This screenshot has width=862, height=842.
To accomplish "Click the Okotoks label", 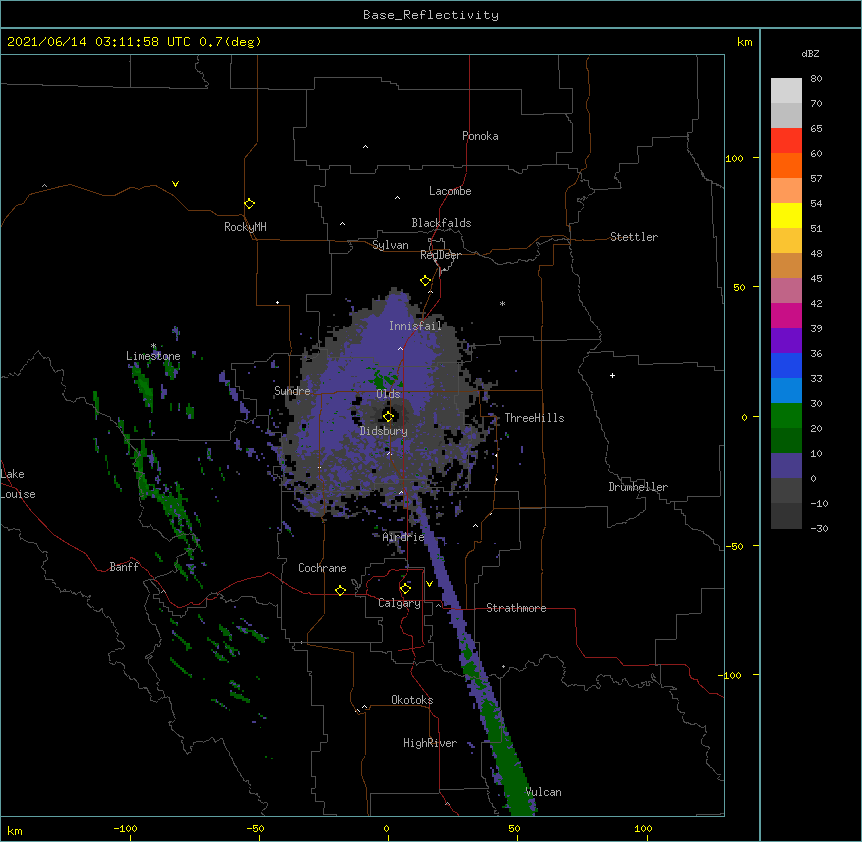I will point(412,700).
